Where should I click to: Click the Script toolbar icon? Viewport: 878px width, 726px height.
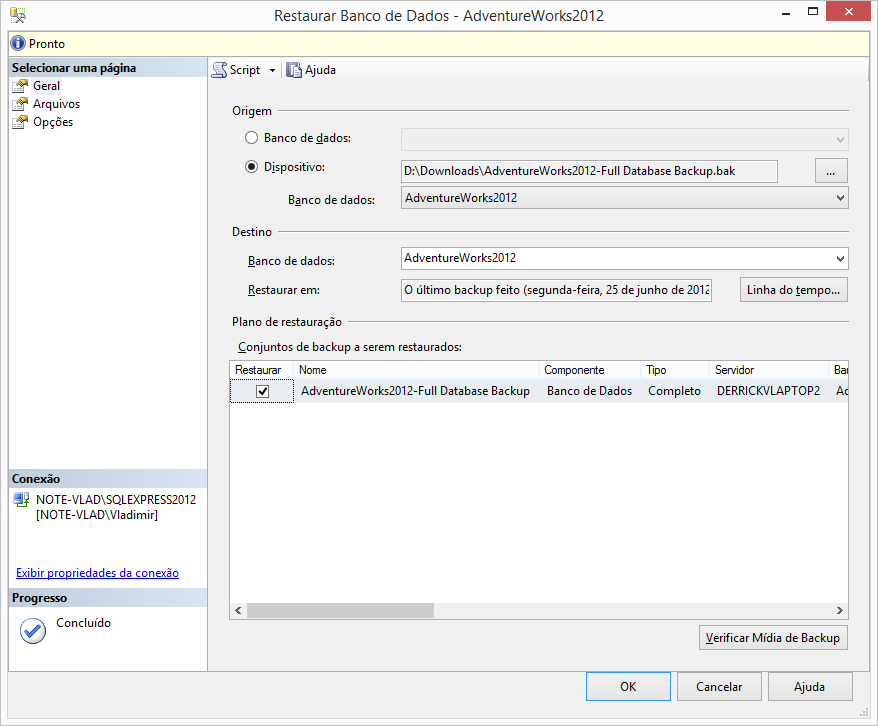point(220,70)
